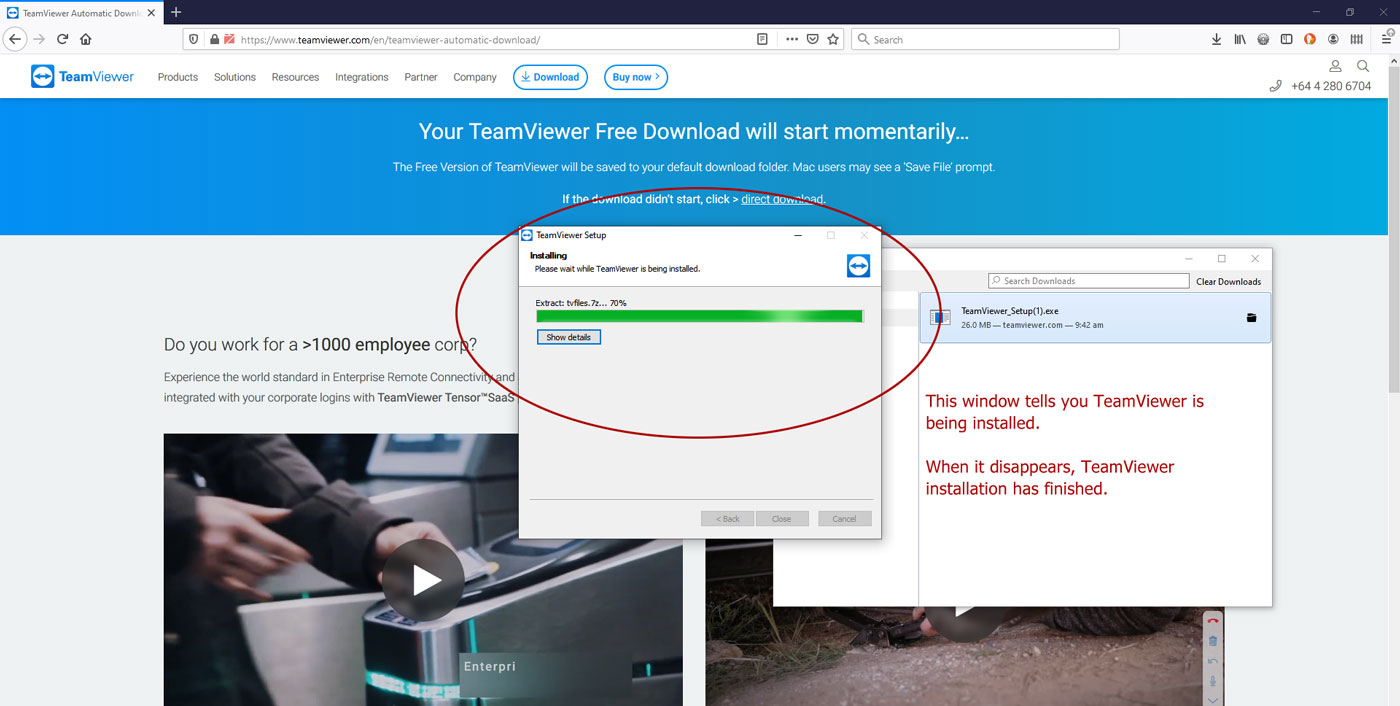Screen dimensions: 1400x706
Task: Play the Enterprise video thumbnail
Action: pyautogui.click(x=423, y=580)
